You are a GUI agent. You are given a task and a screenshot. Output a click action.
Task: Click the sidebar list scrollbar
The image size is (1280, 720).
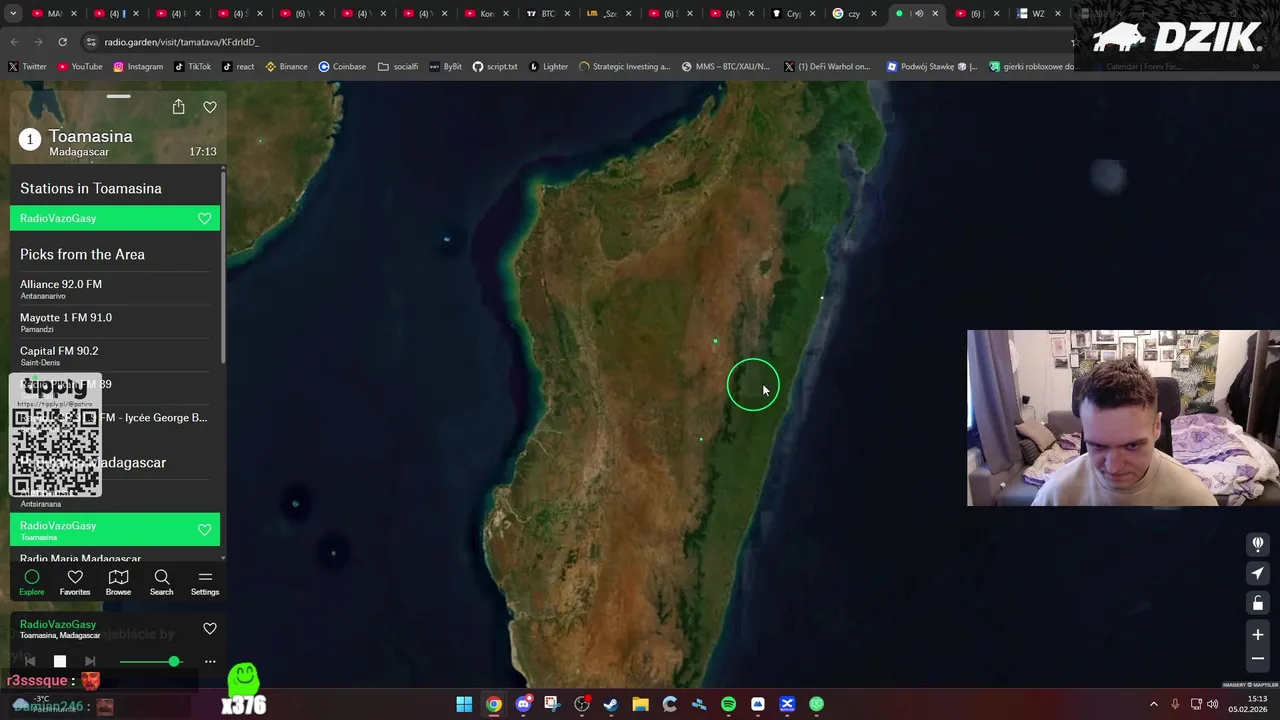(223, 270)
